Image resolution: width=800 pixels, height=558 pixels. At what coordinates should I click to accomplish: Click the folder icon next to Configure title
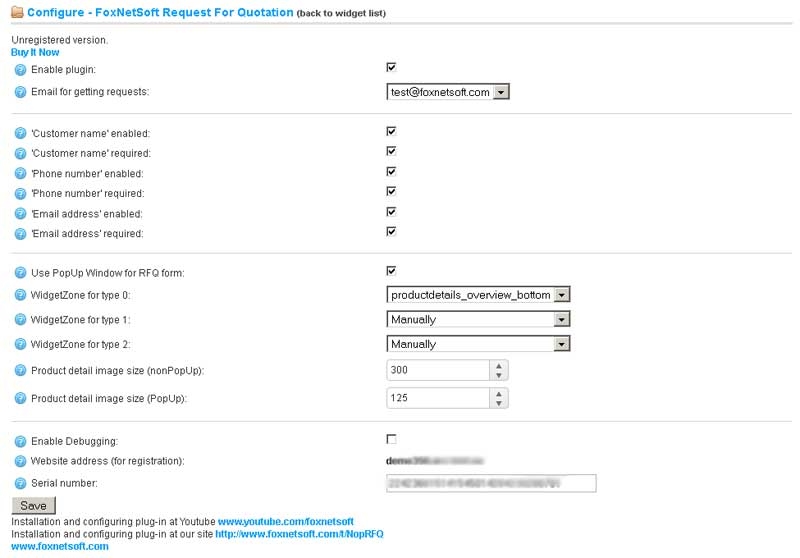pyautogui.click(x=17, y=12)
